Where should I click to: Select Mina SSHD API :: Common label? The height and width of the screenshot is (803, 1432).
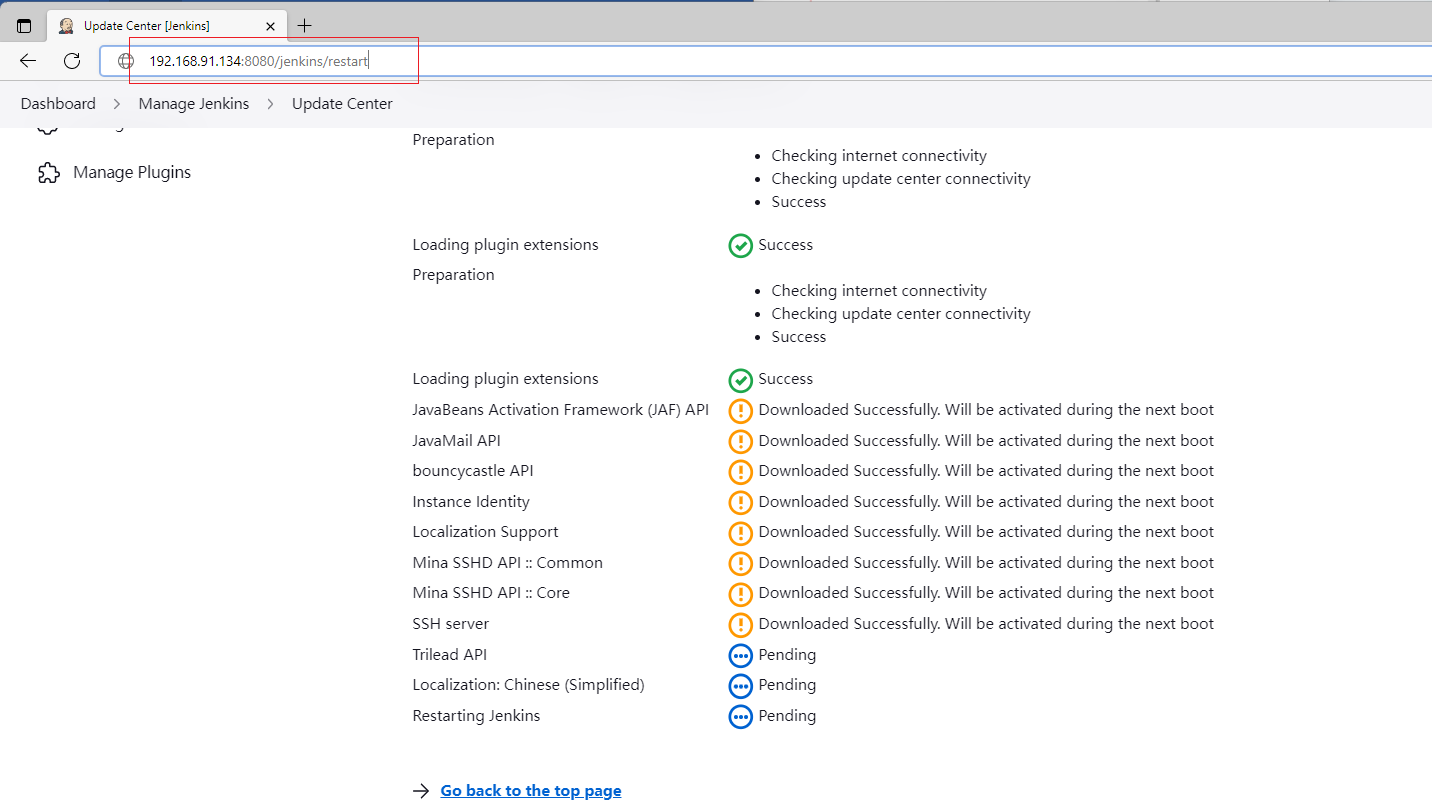[x=507, y=563]
